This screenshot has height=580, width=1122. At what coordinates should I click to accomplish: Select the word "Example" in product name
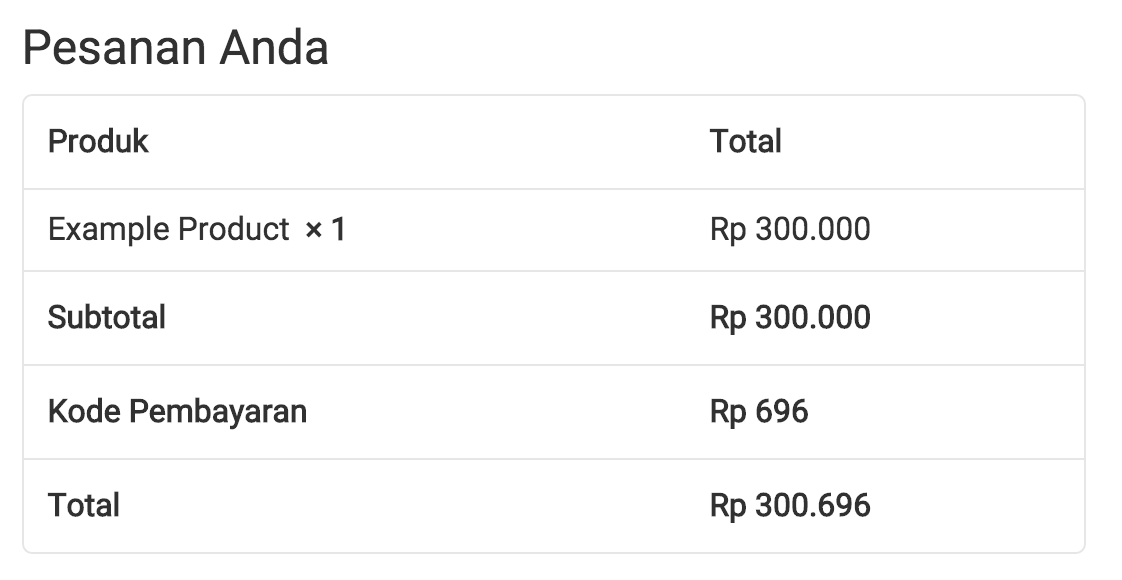point(108,230)
